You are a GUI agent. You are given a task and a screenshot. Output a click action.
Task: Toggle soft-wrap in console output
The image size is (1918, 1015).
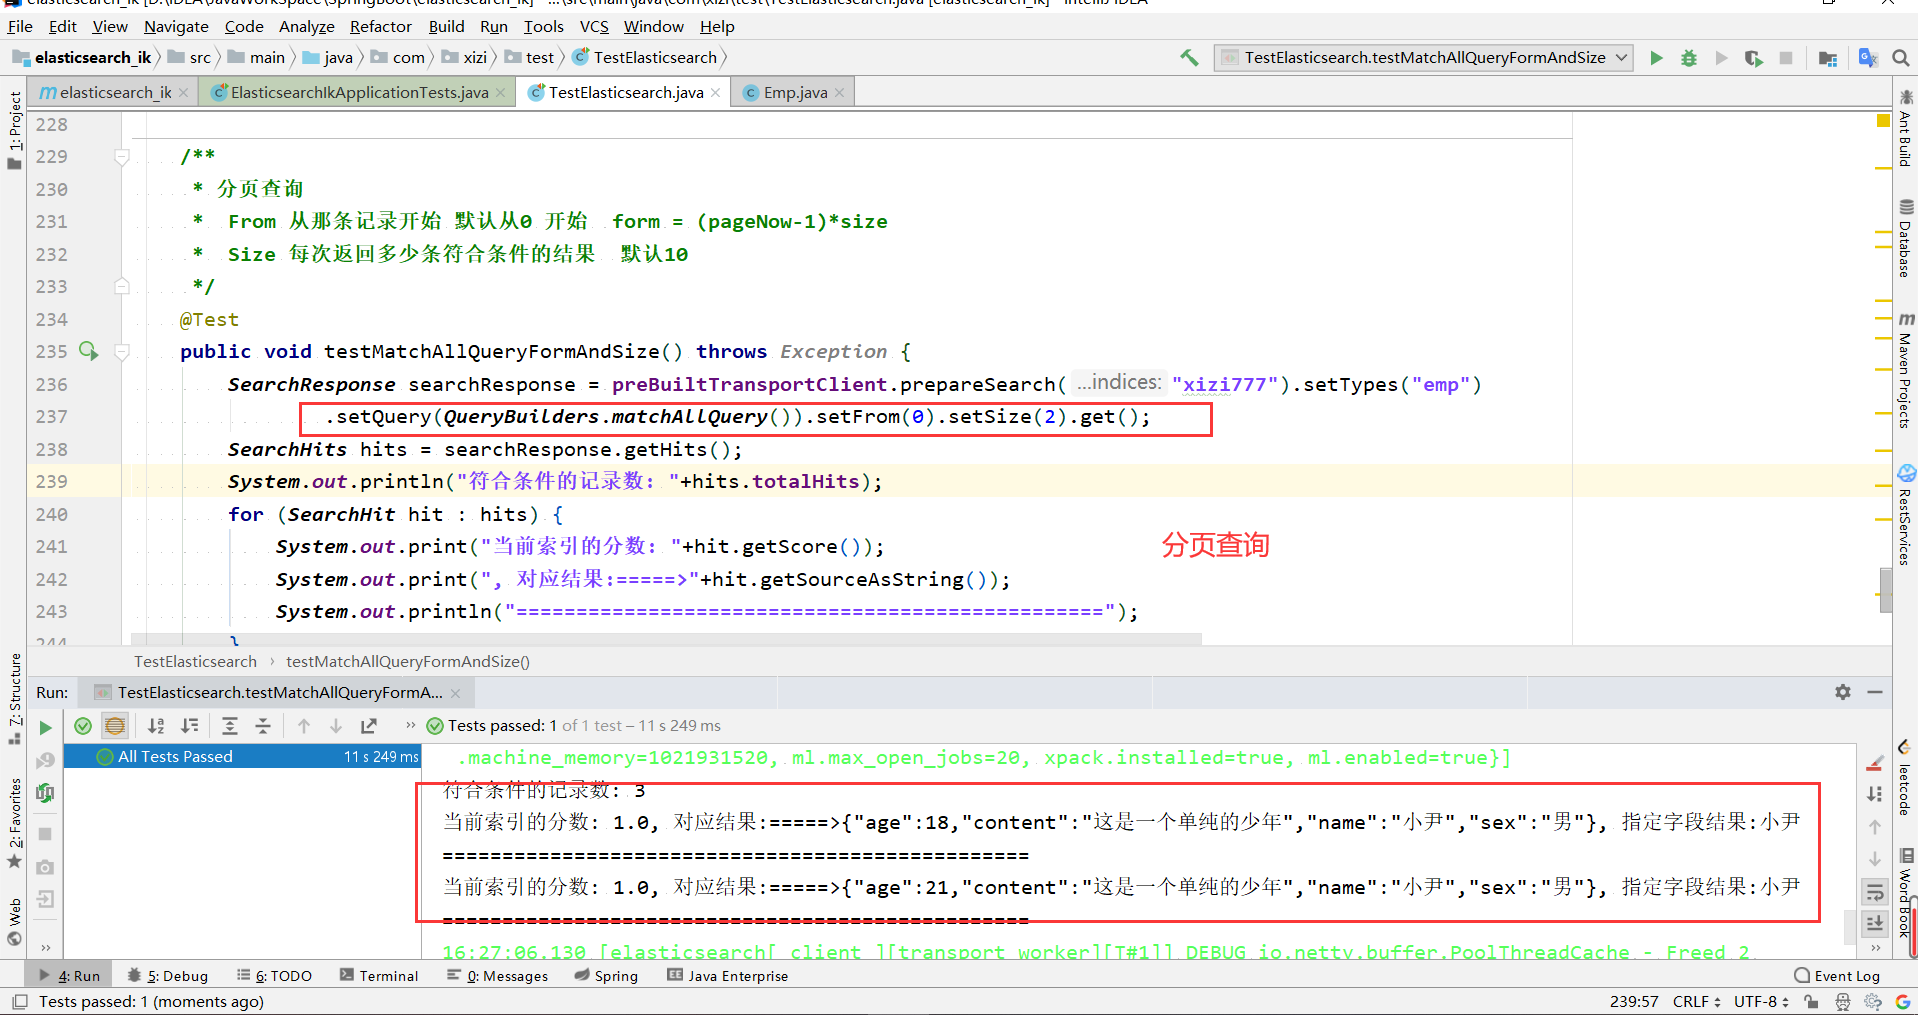[x=1875, y=891]
